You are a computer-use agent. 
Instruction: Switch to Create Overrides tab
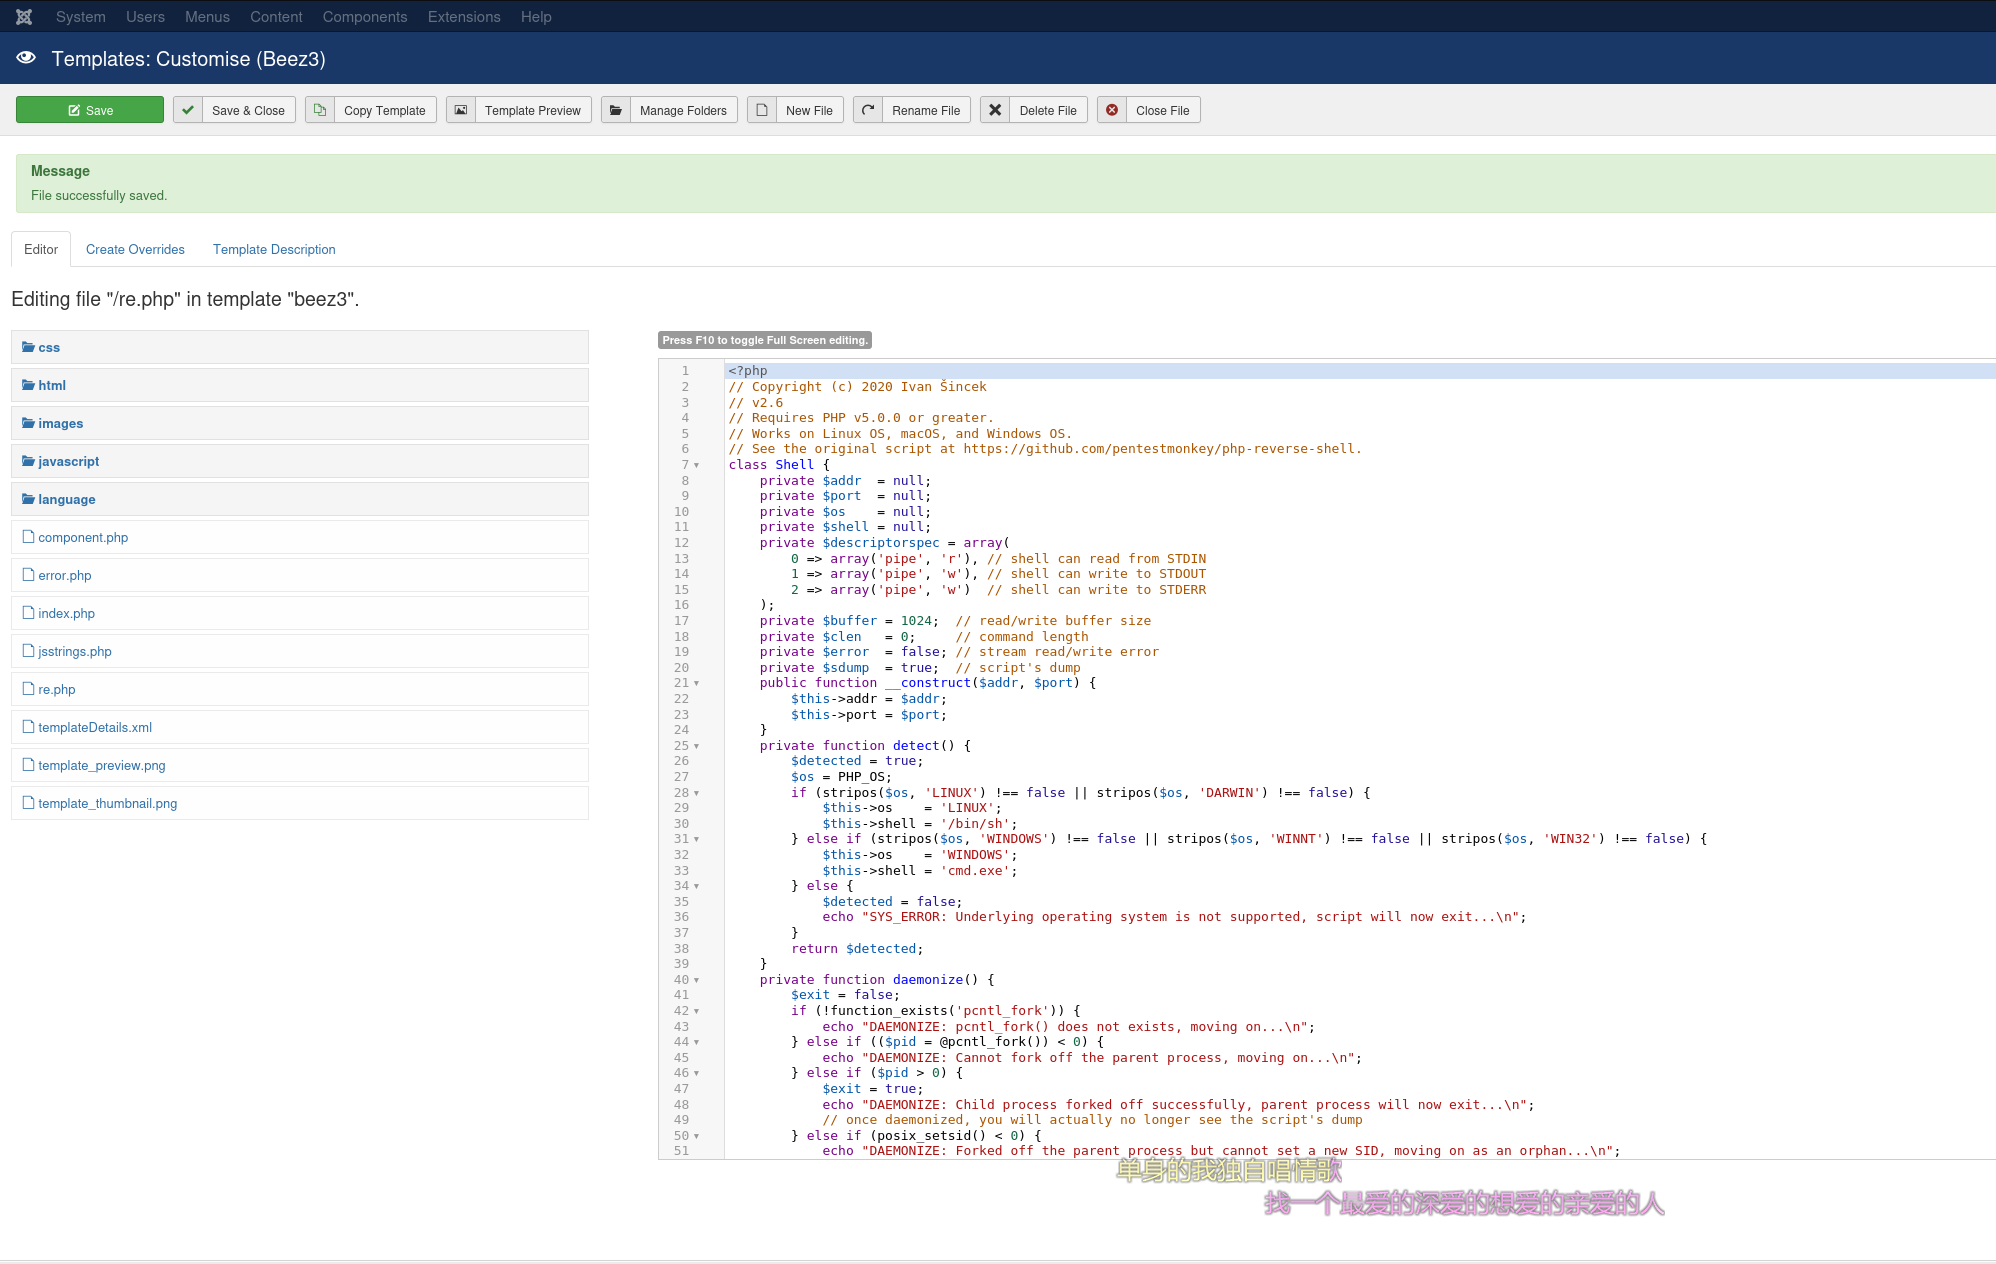(x=135, y=249)
